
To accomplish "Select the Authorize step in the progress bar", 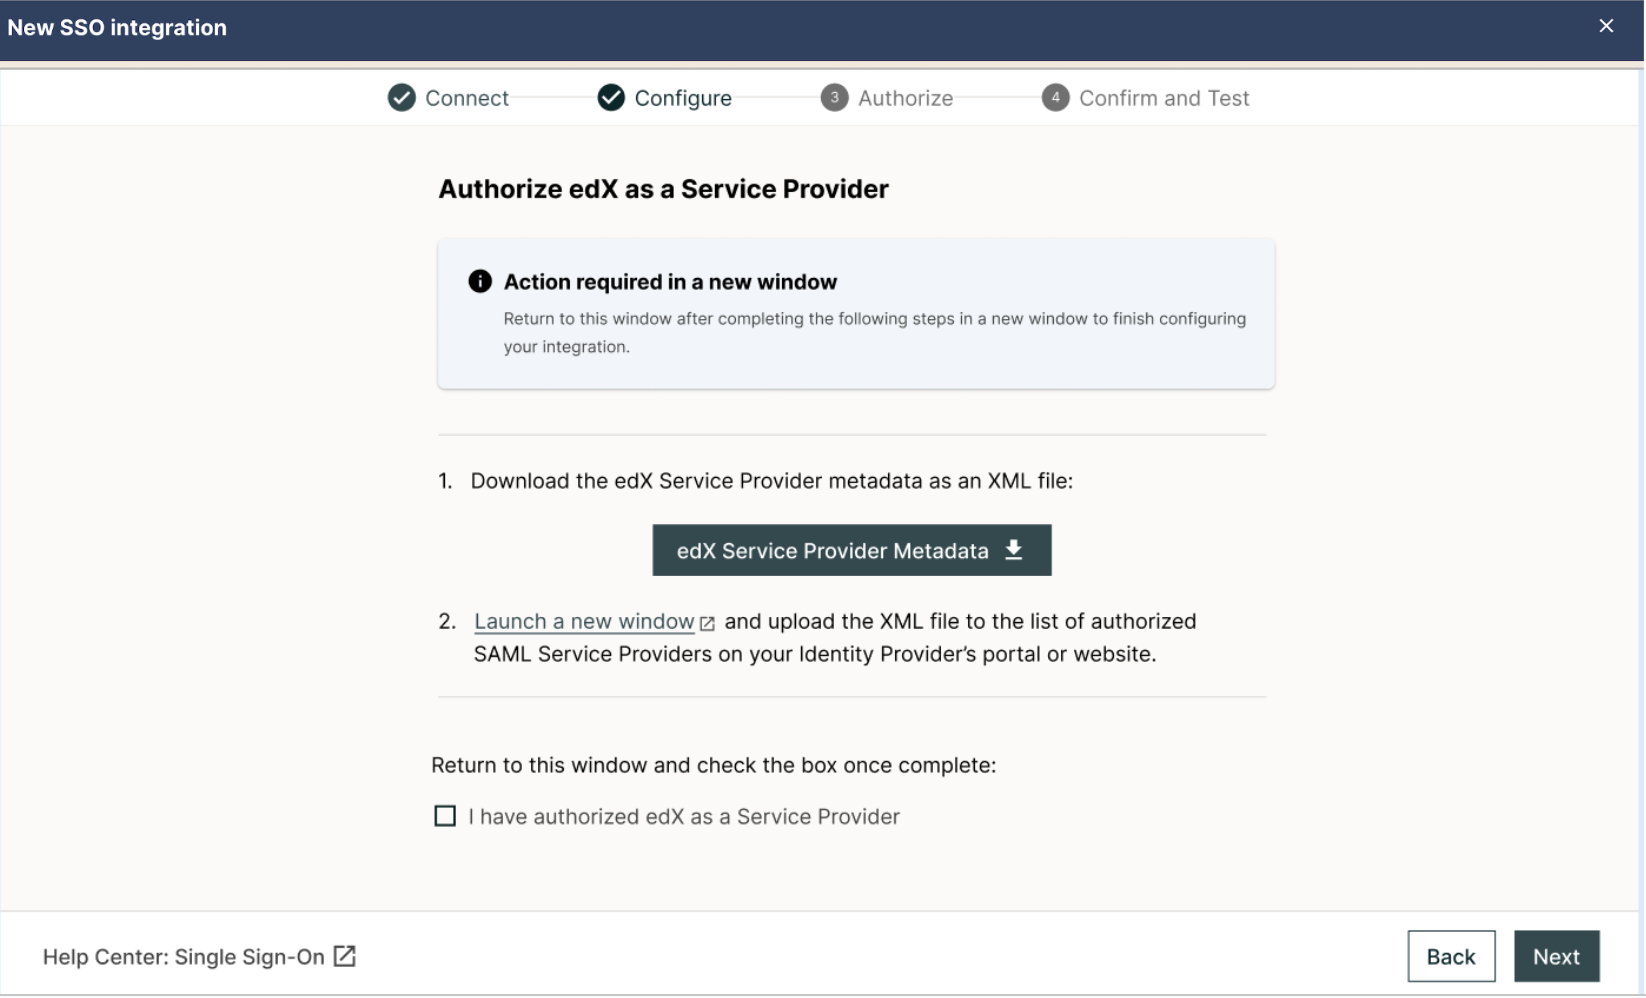I will click(x=905, y=97).
